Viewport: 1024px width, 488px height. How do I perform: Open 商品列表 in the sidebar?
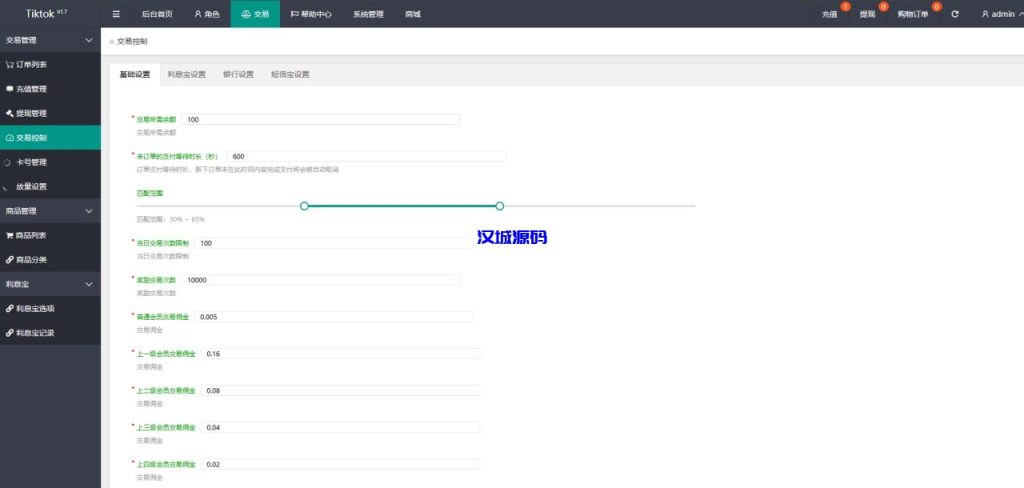(30, 235)
